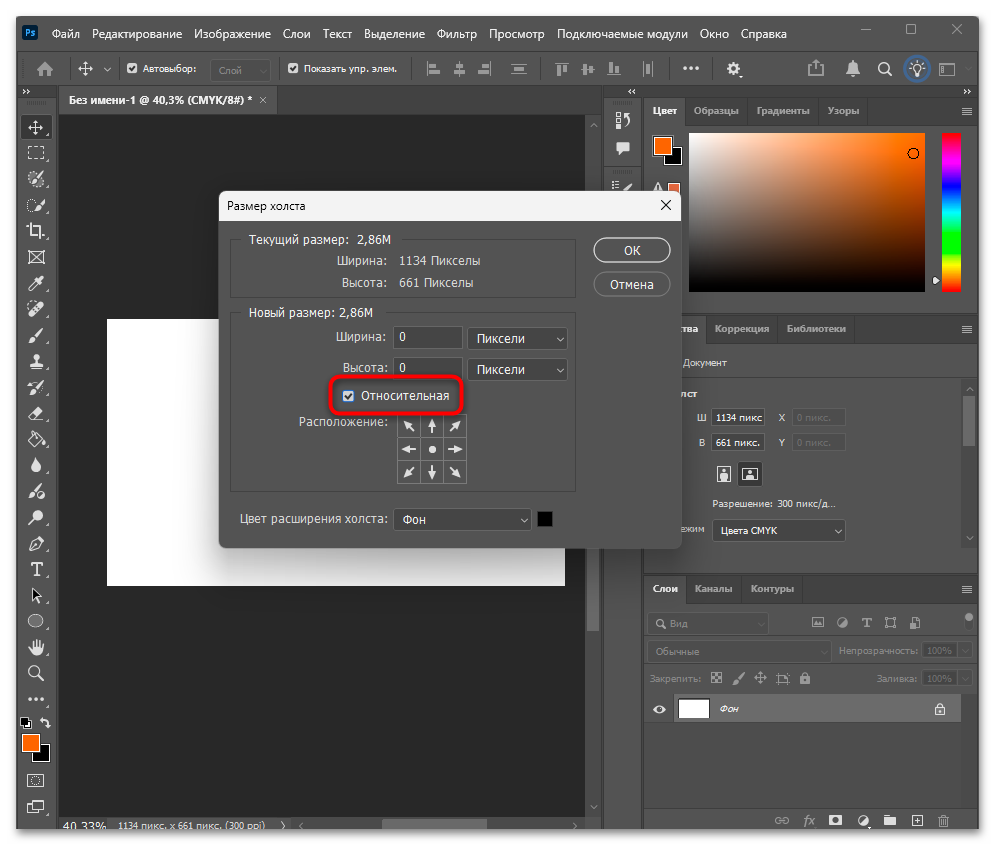
Task: Set anchor to top-left arrow
Action: click(x=409, y=426)
